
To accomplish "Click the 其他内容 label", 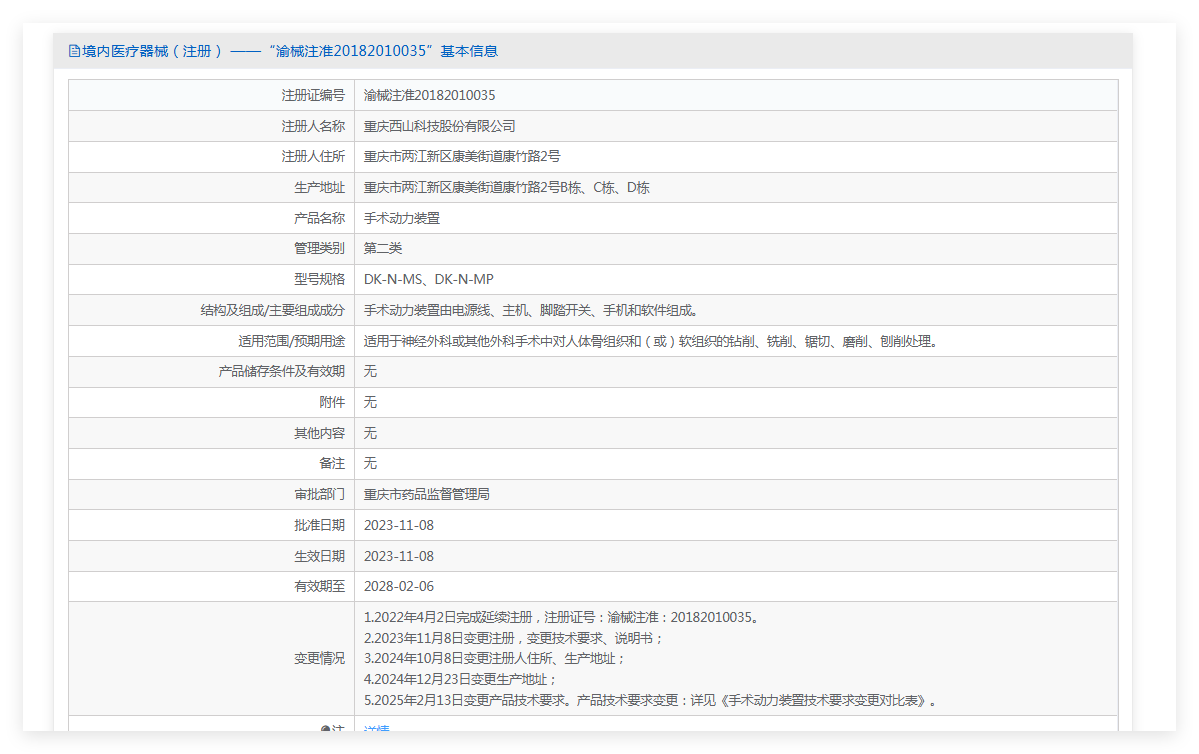I will click(x=320, y=434).
